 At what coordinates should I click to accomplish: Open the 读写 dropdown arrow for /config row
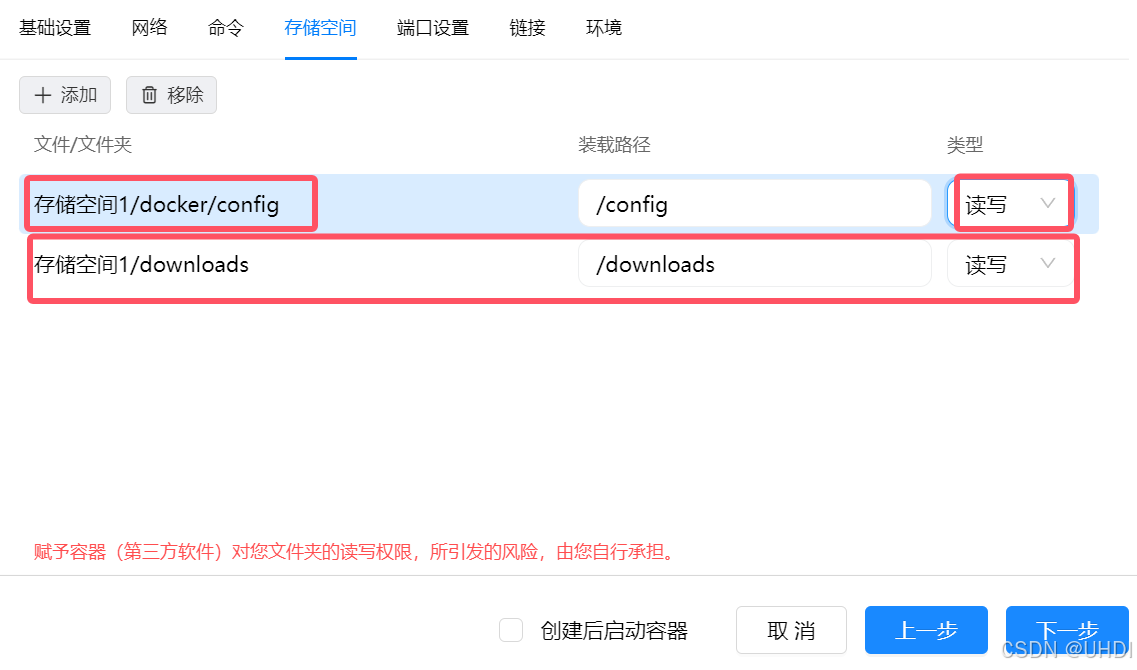click(x=1047, y=203)
